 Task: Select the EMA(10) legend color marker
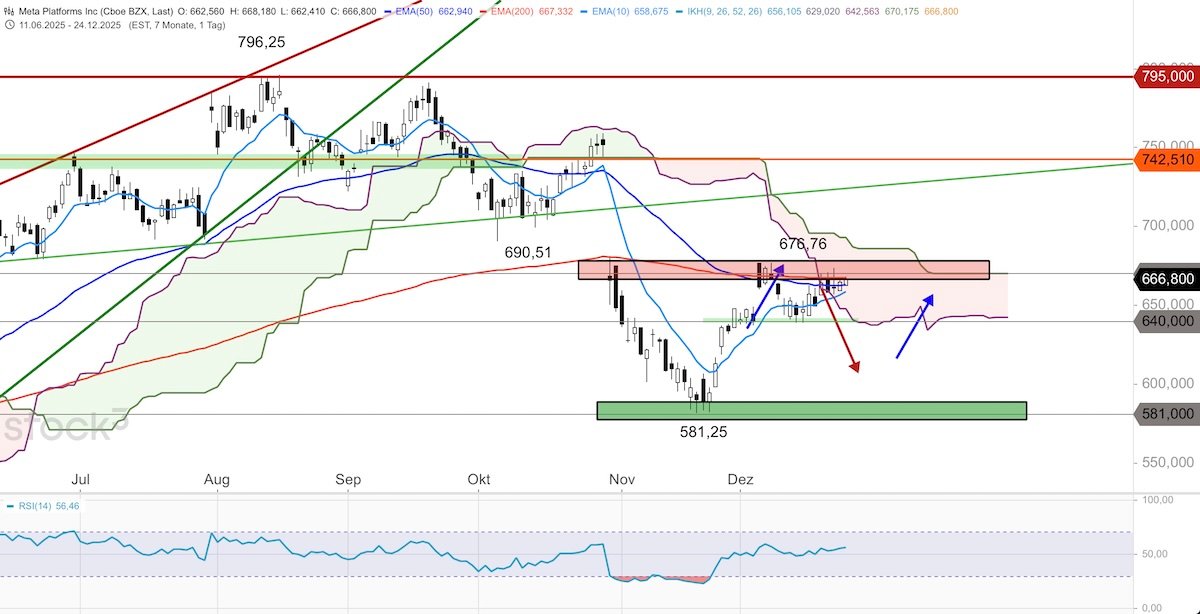[x=583, y=10]
